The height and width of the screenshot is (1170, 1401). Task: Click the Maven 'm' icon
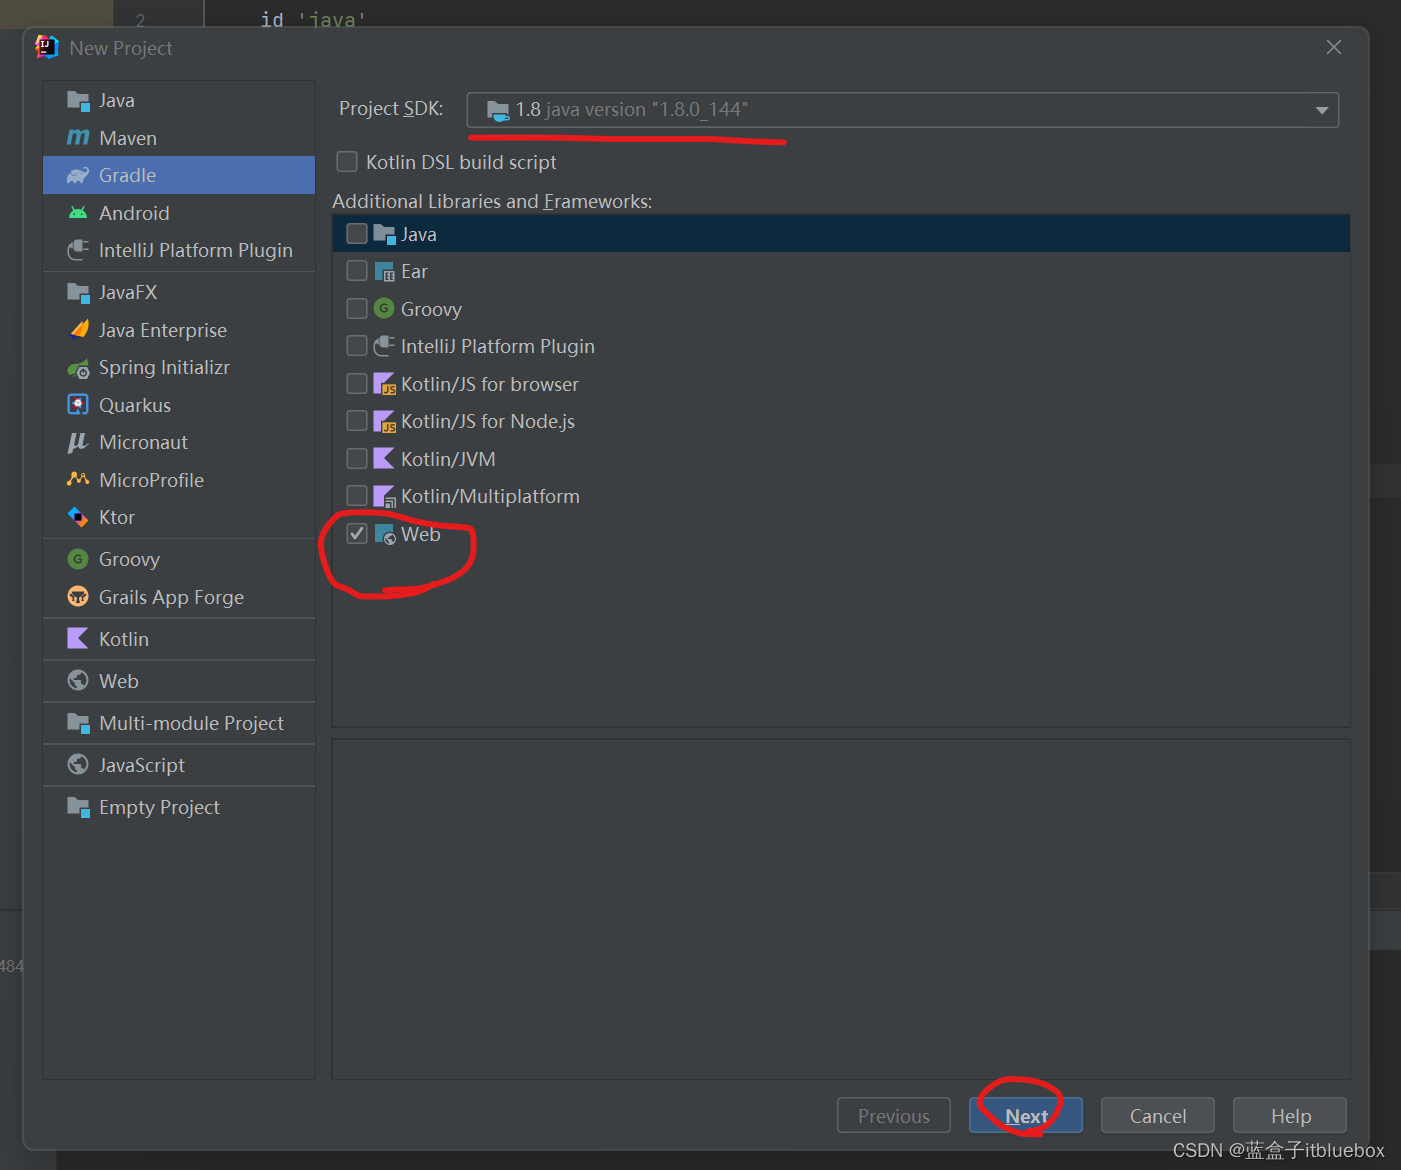coord(78,137)
